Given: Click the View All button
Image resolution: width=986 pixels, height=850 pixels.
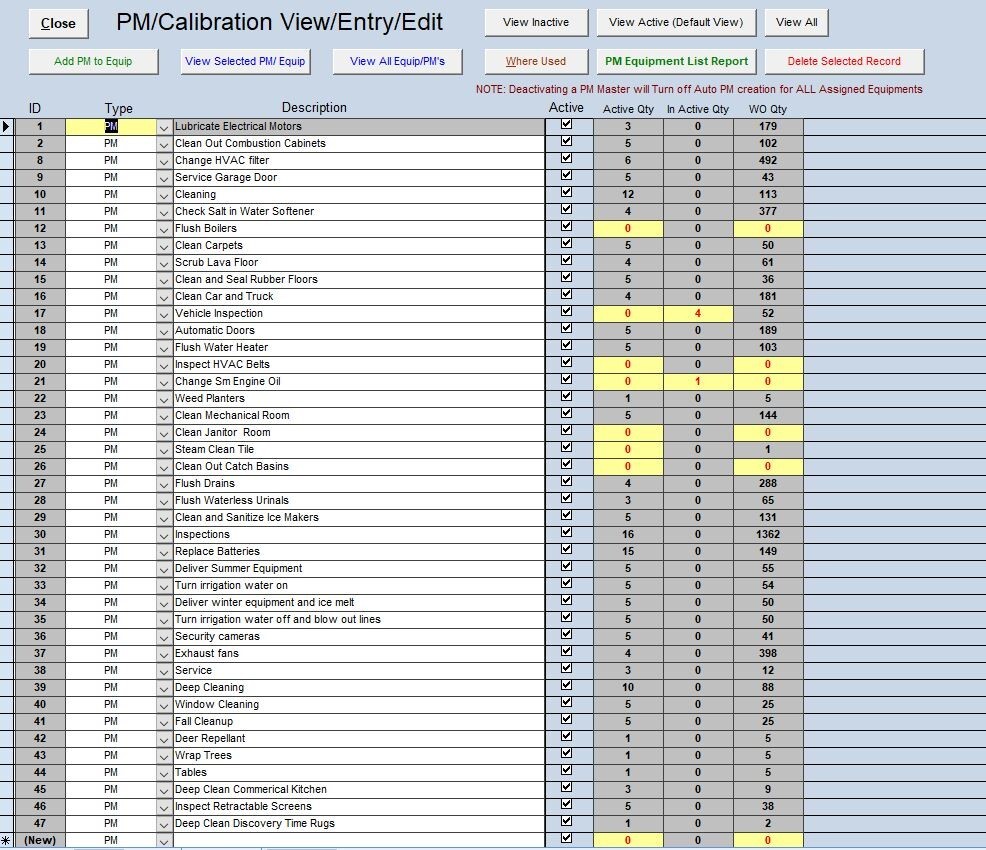Looking at the screenshot, I should (x=795, y=21).
